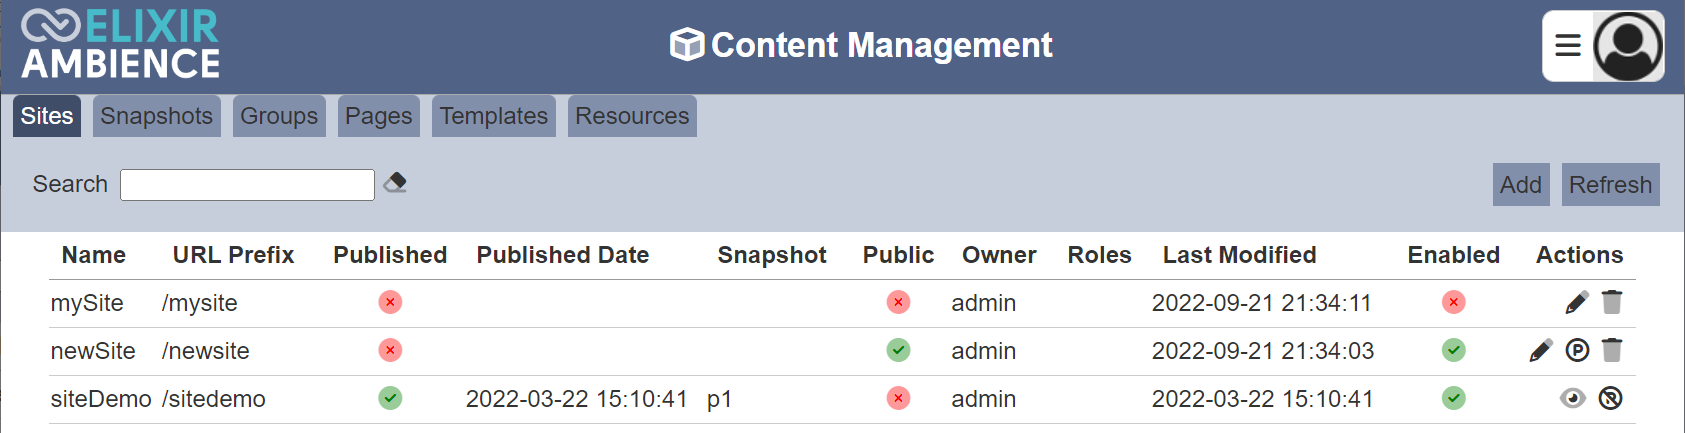Switch to the Templates tab
The height and width of the screenshot is (433, 1685).
494,116
